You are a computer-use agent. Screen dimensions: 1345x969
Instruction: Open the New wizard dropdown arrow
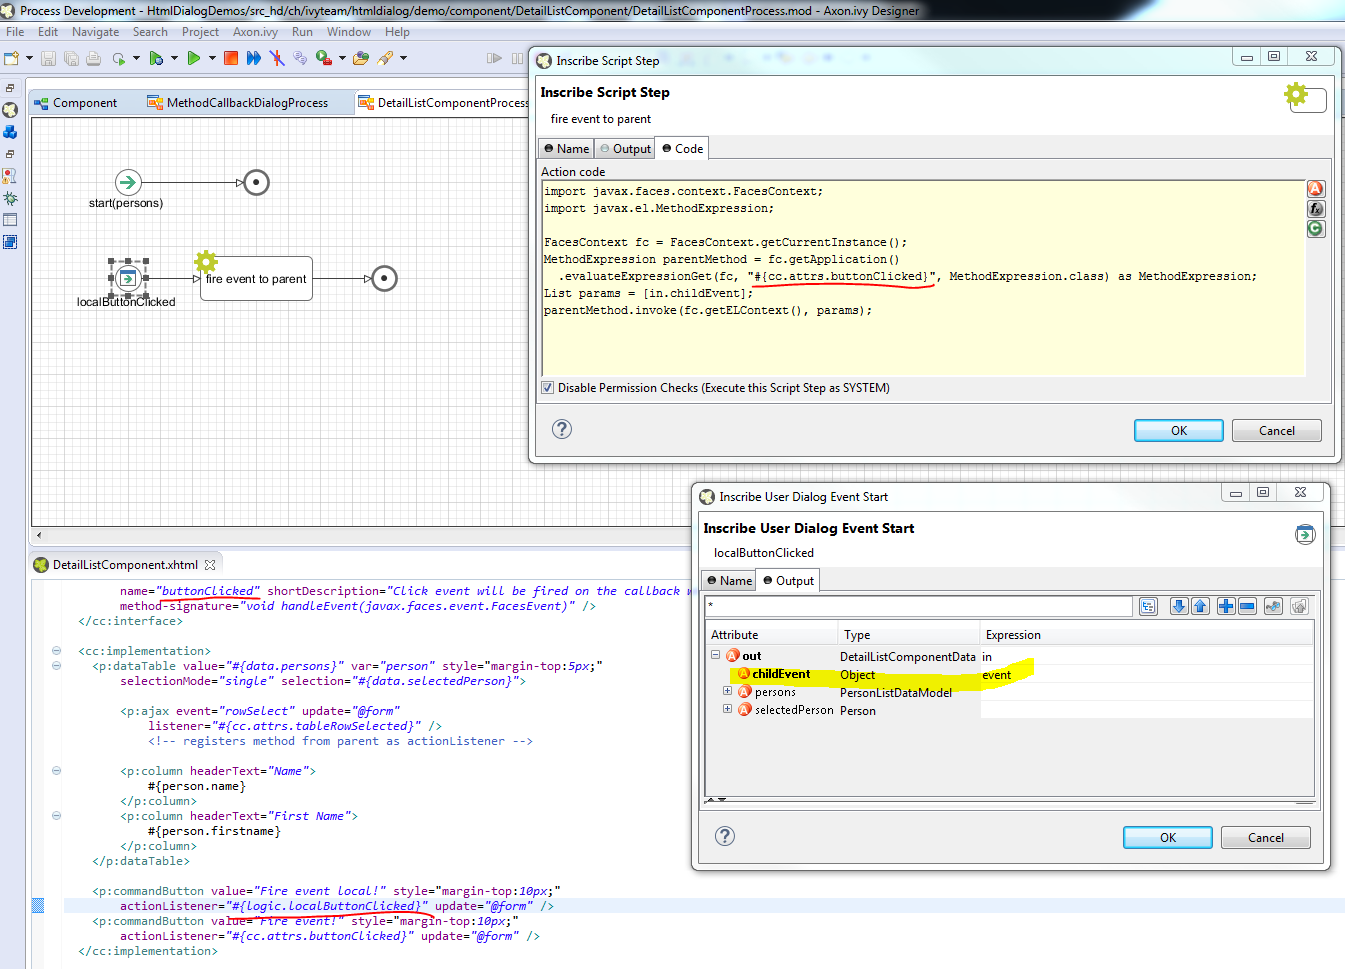coord(29,58)
